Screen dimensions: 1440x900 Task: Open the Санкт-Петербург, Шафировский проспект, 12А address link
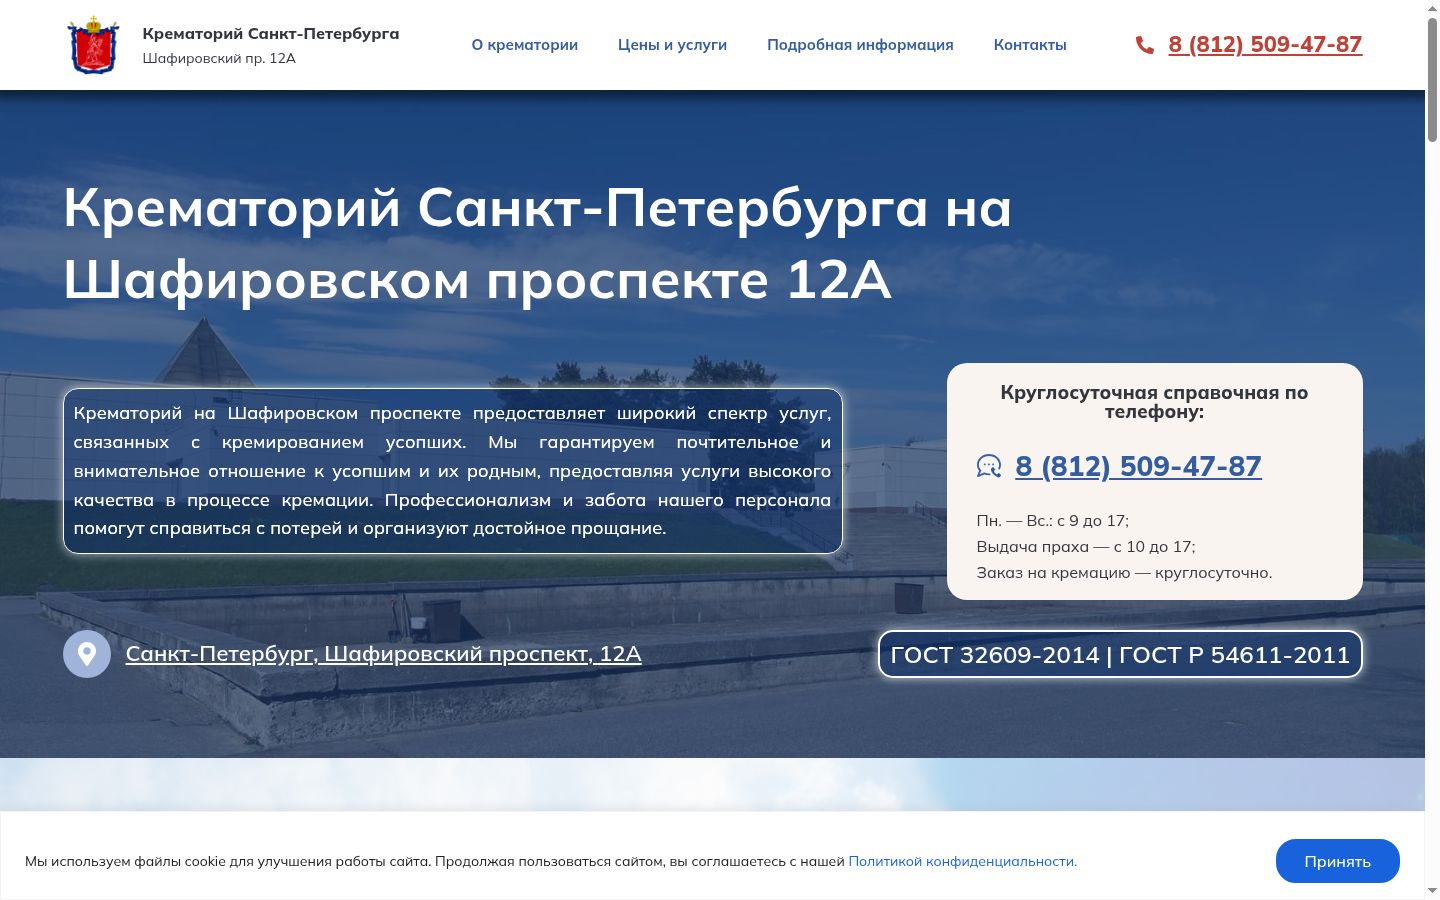pos(383,654)
